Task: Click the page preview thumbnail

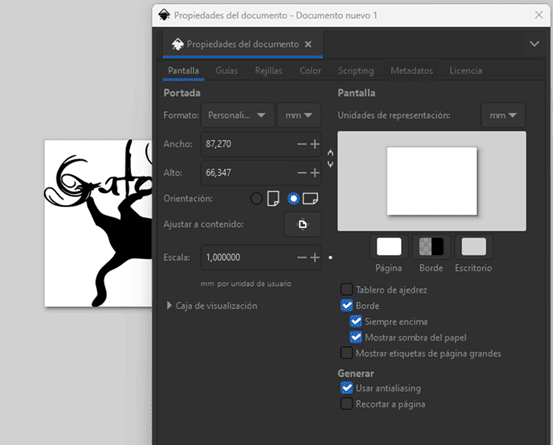Action: coord(432,181)
